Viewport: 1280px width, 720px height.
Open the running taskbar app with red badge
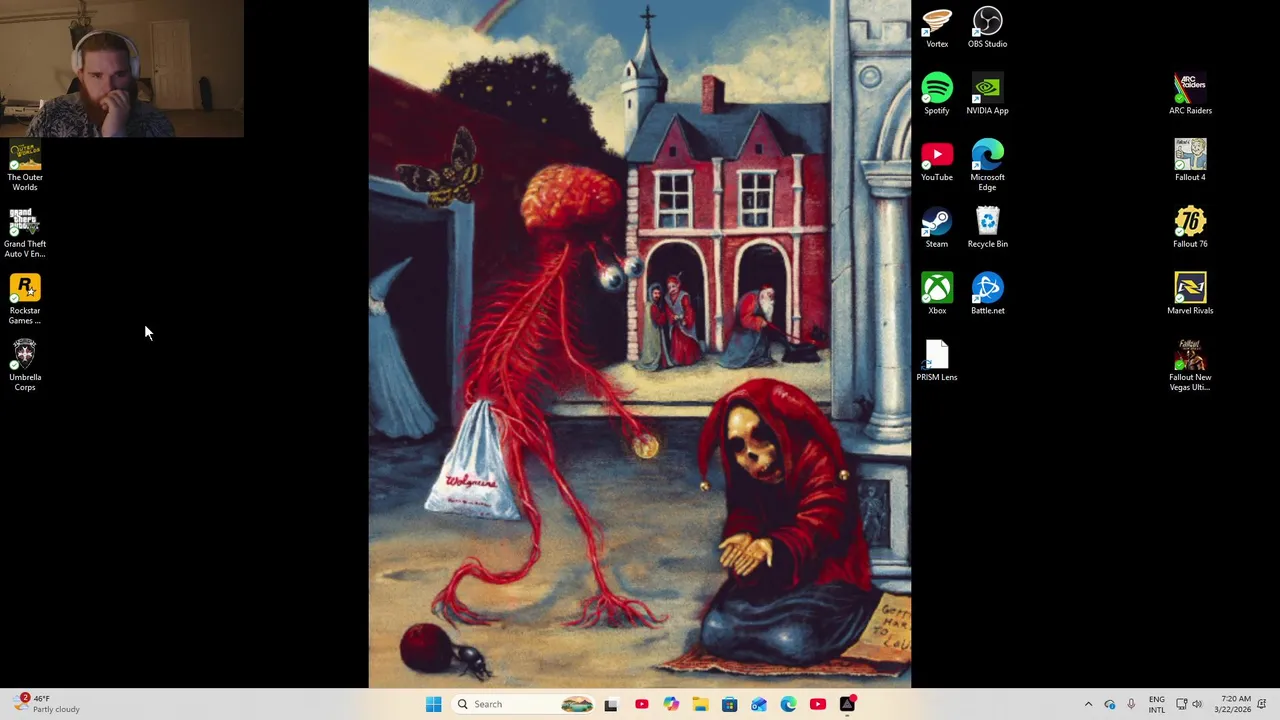847,704
